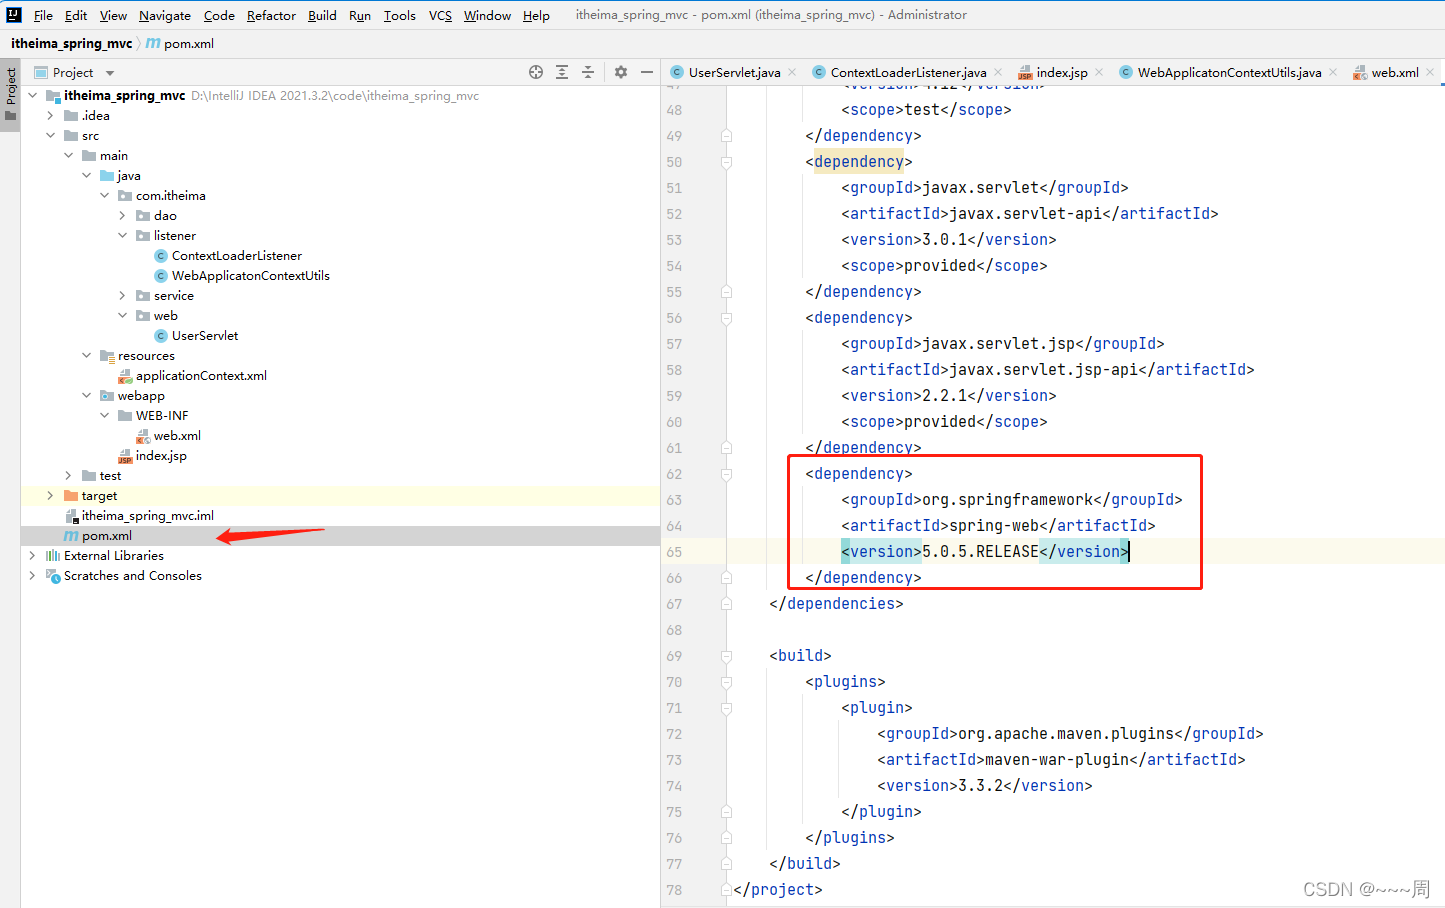
Task: Click the spring-web artifactId text on line 64
Action: coord(994,525)
